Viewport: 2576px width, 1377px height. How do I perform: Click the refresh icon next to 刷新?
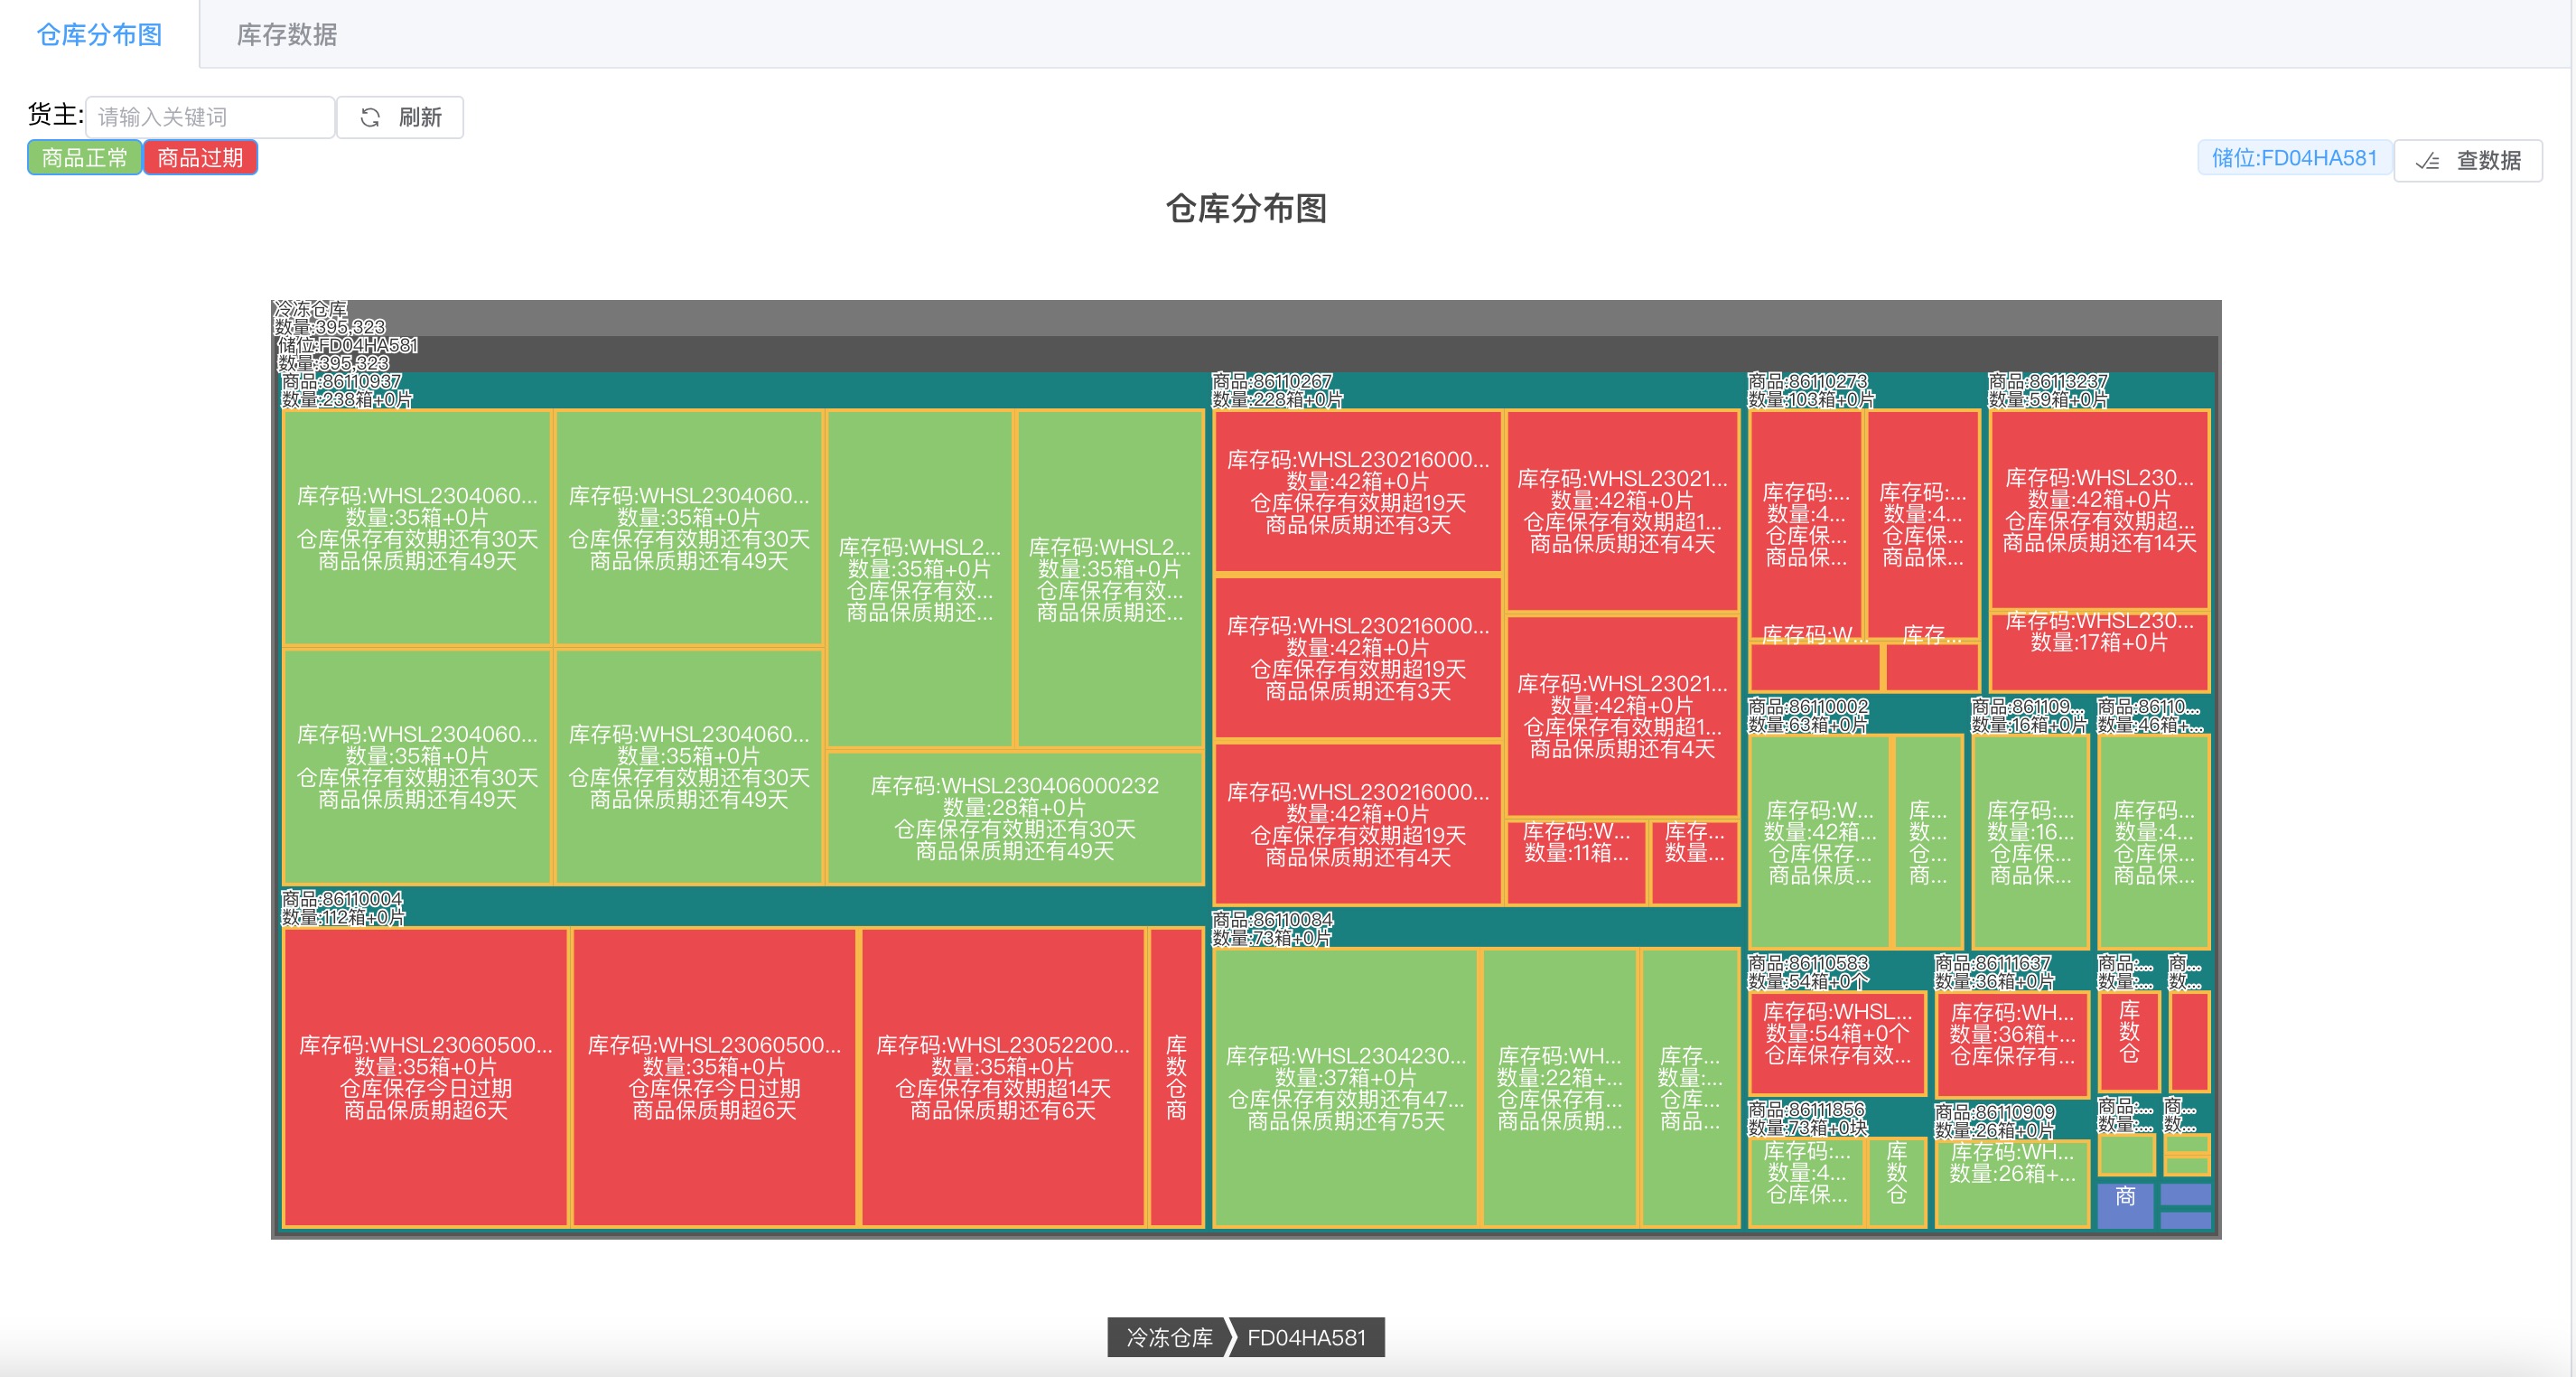click(370, 117)
